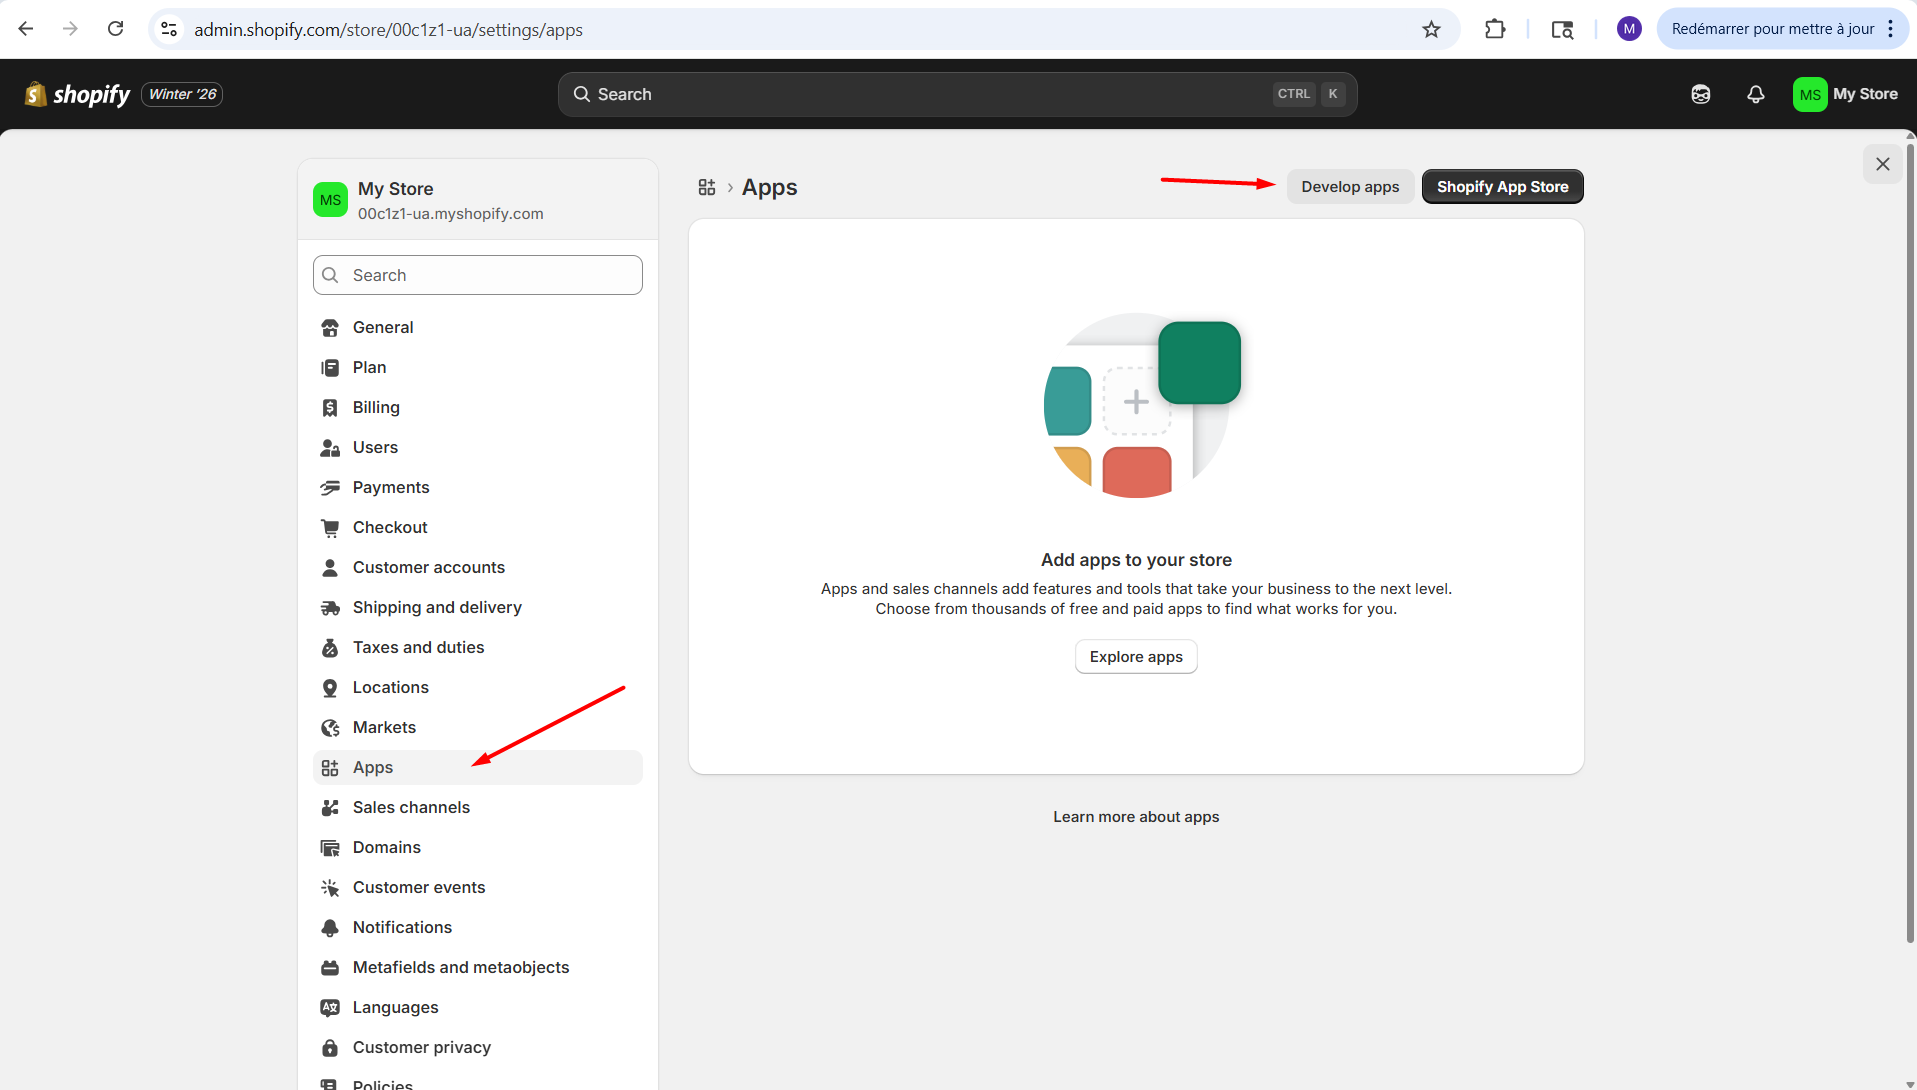Click the Chrome profile avatar
Image resolution: width=1917 pixels, height=1090 pixels.
pos(1629,29)
